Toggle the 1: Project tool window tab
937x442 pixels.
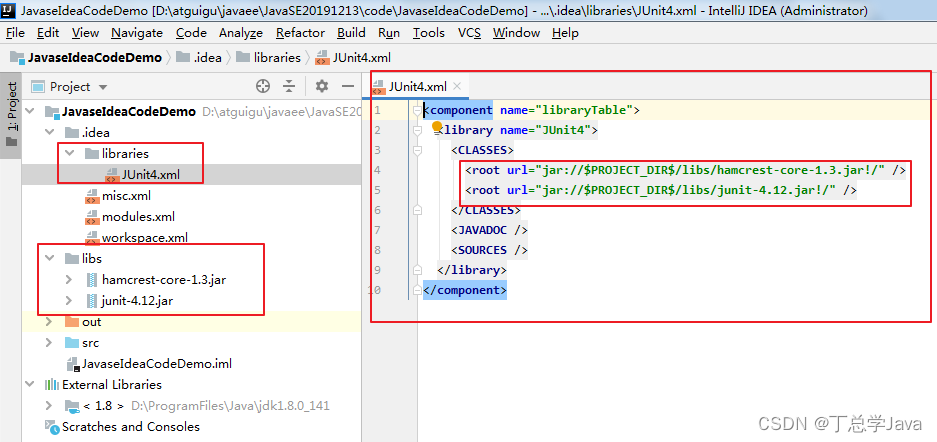click(11, 115)
